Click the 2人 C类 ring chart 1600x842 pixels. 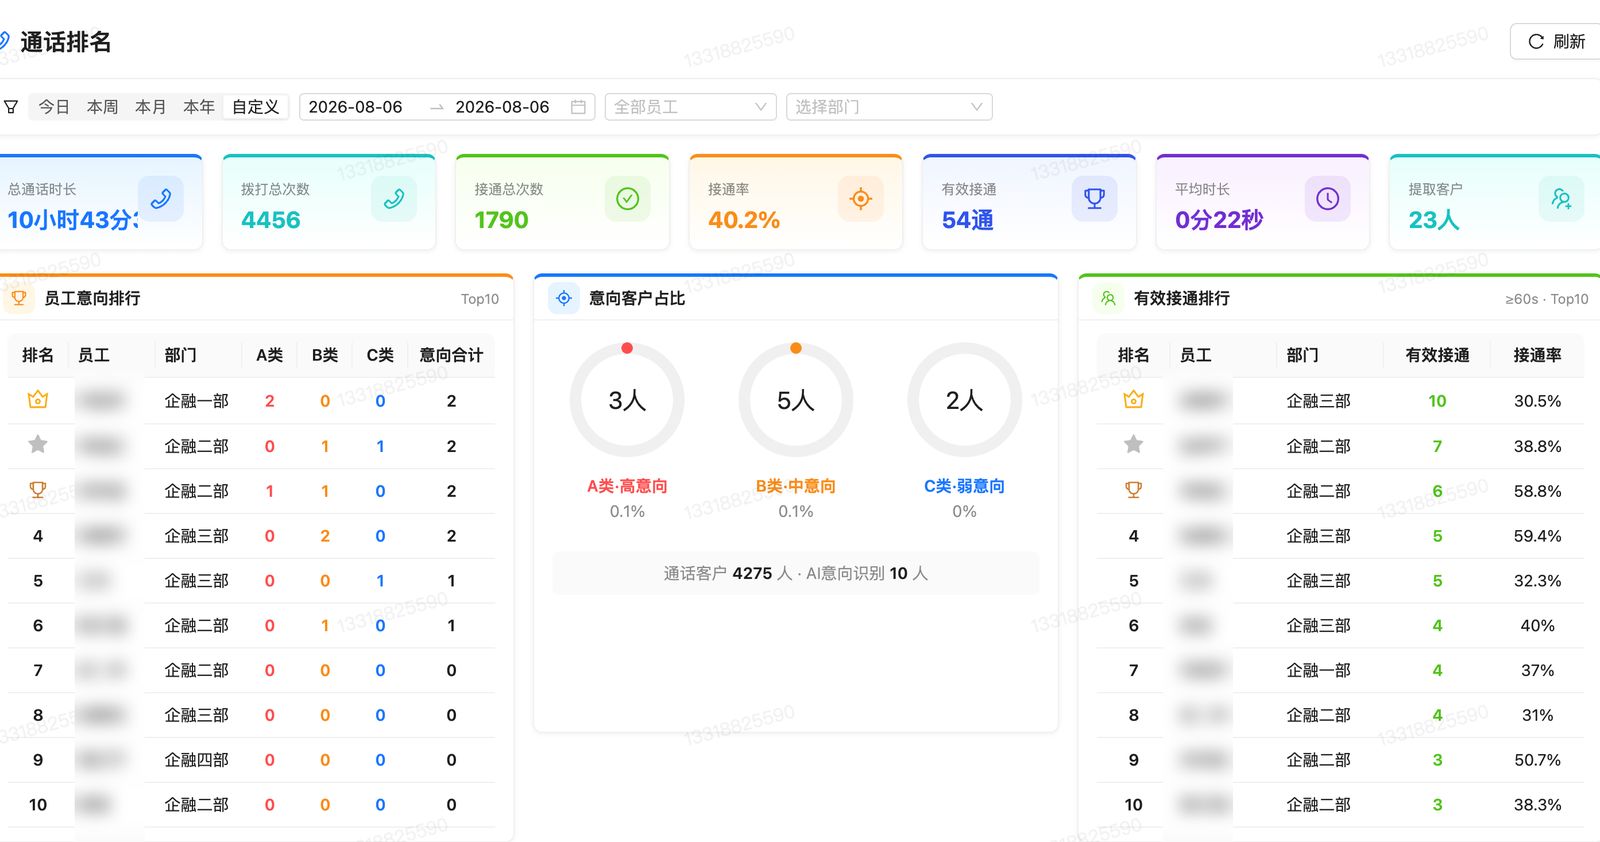point(964,400)
